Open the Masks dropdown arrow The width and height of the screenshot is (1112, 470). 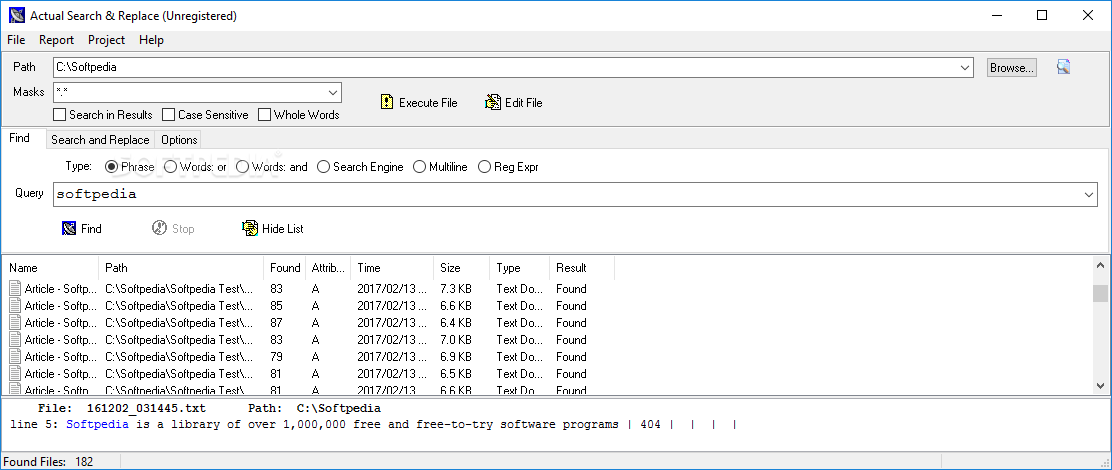tap(333, 92)
